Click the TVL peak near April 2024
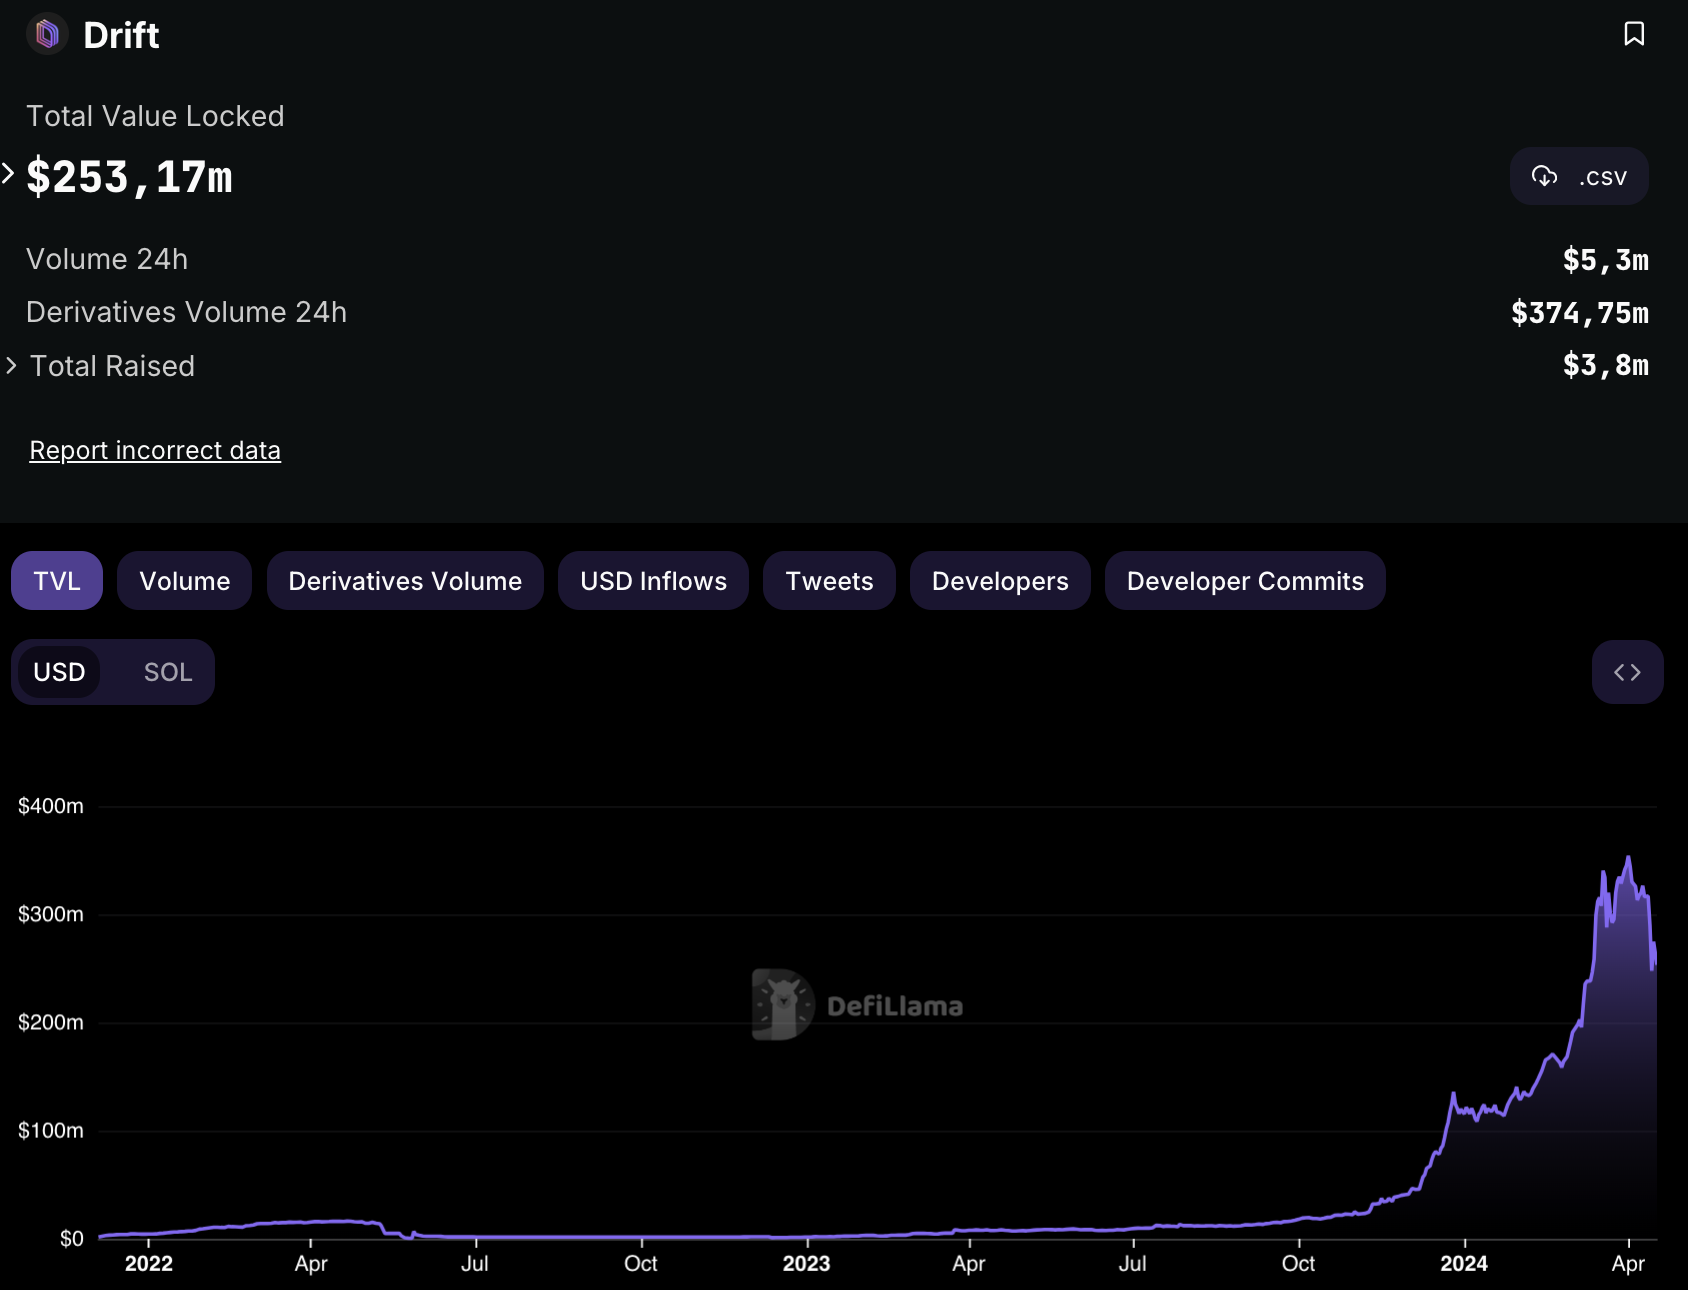 1628,858
